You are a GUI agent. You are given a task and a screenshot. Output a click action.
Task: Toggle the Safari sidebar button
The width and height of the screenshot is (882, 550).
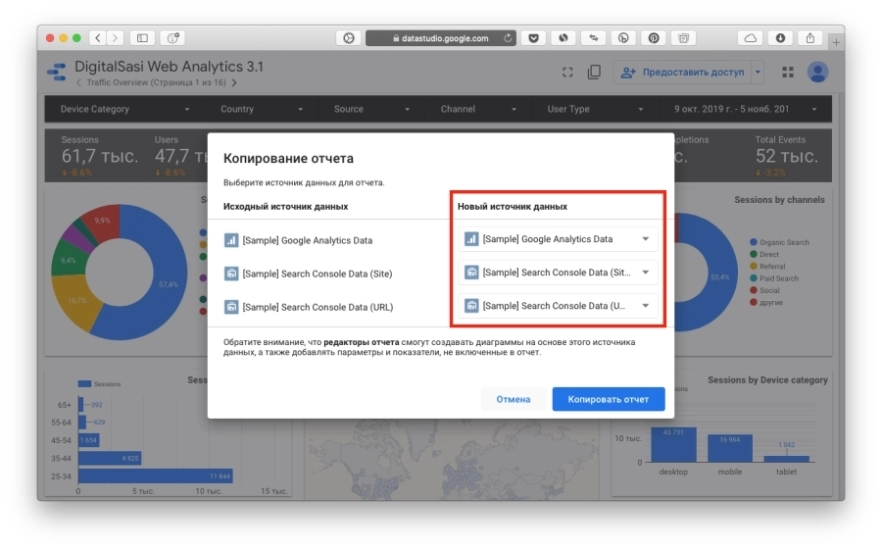point(142,38)
